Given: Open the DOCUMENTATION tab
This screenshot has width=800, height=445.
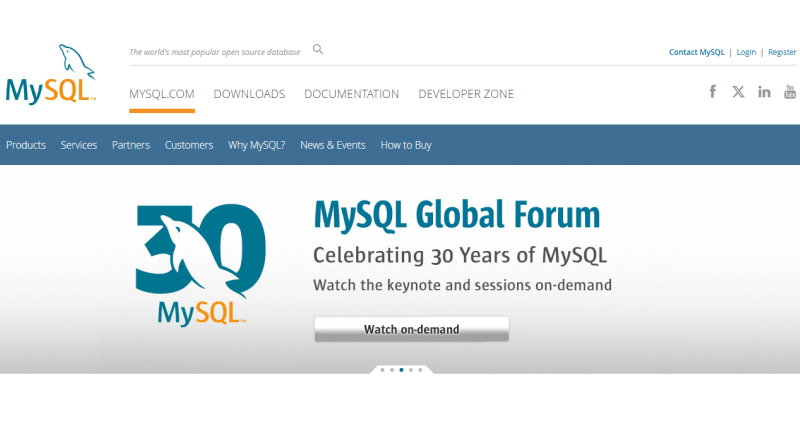Looking at the screenshot, I should click(x=352, y=94).
